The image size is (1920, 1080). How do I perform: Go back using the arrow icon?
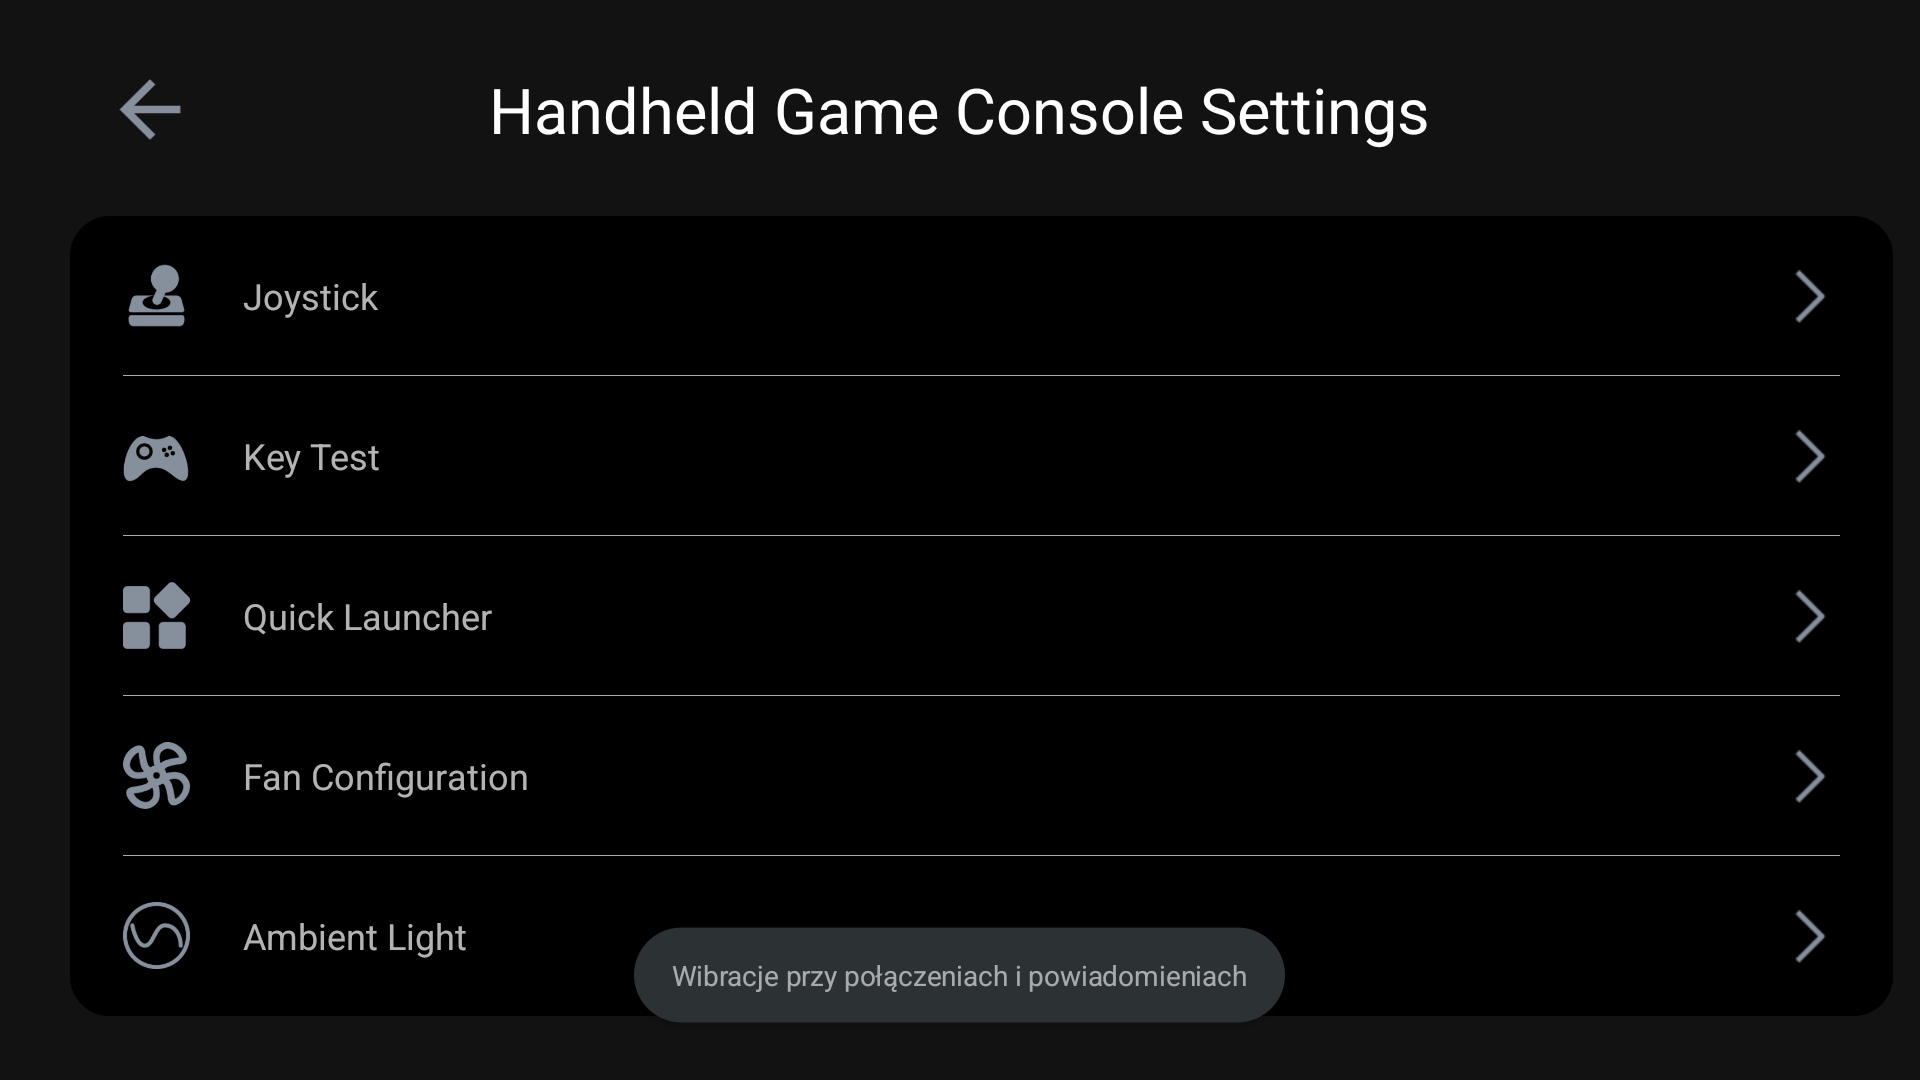(150, 109)
